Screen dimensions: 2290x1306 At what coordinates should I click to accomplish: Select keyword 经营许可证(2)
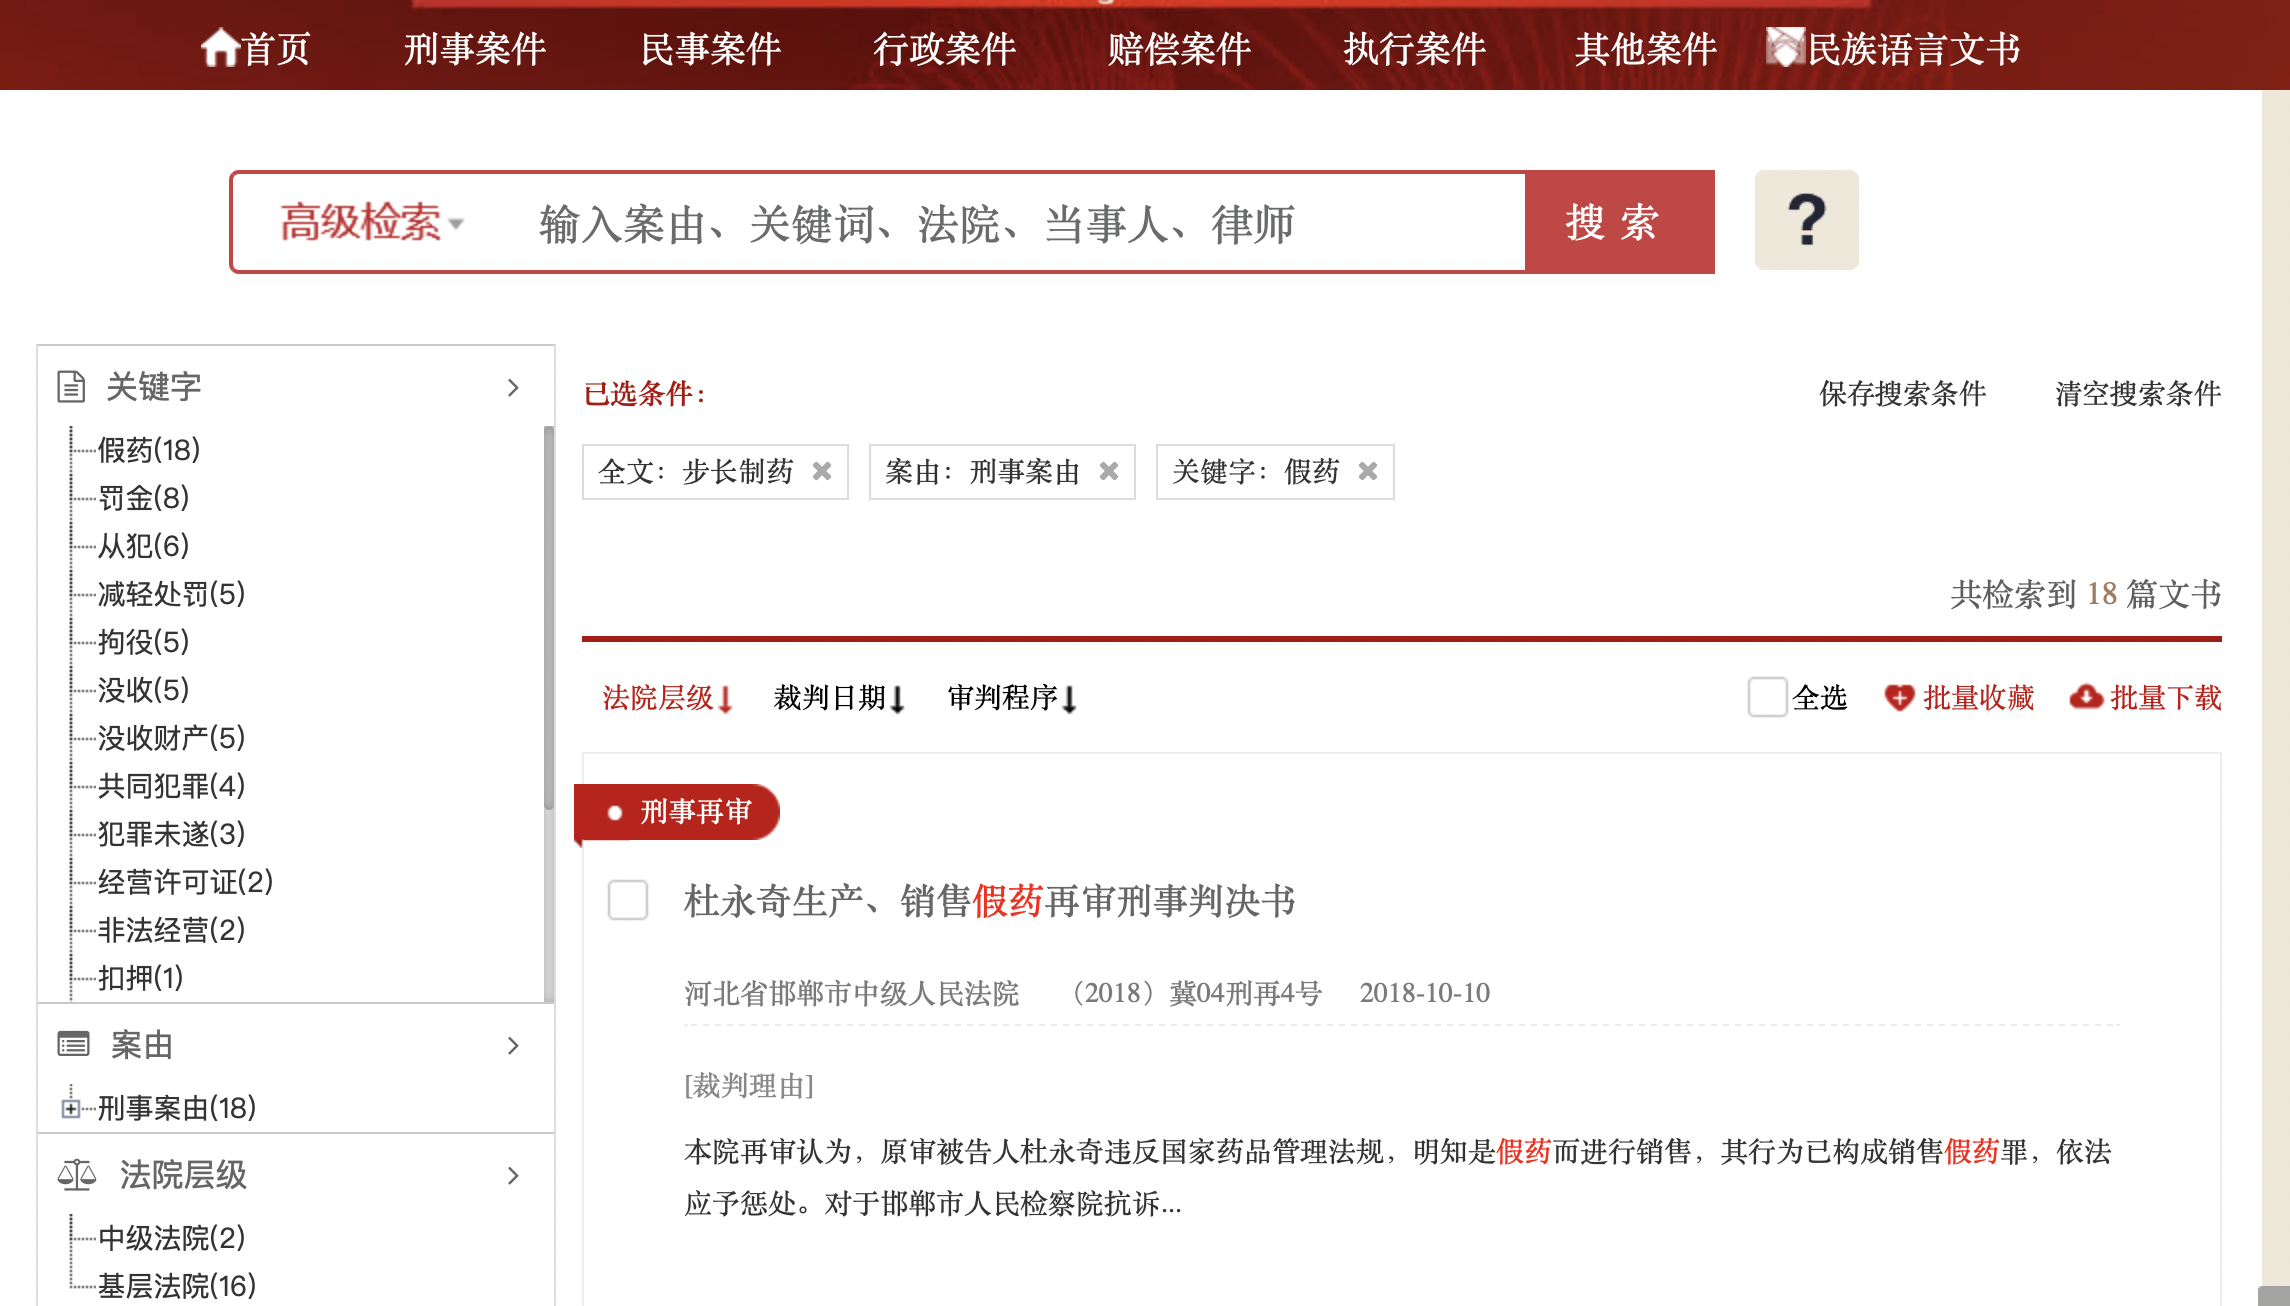(185, 881)
